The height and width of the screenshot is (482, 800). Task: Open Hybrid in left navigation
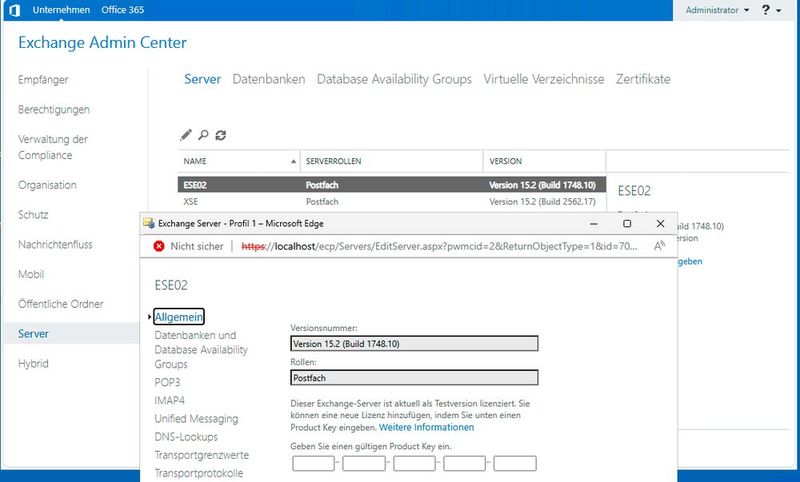[x=33, y=363]
